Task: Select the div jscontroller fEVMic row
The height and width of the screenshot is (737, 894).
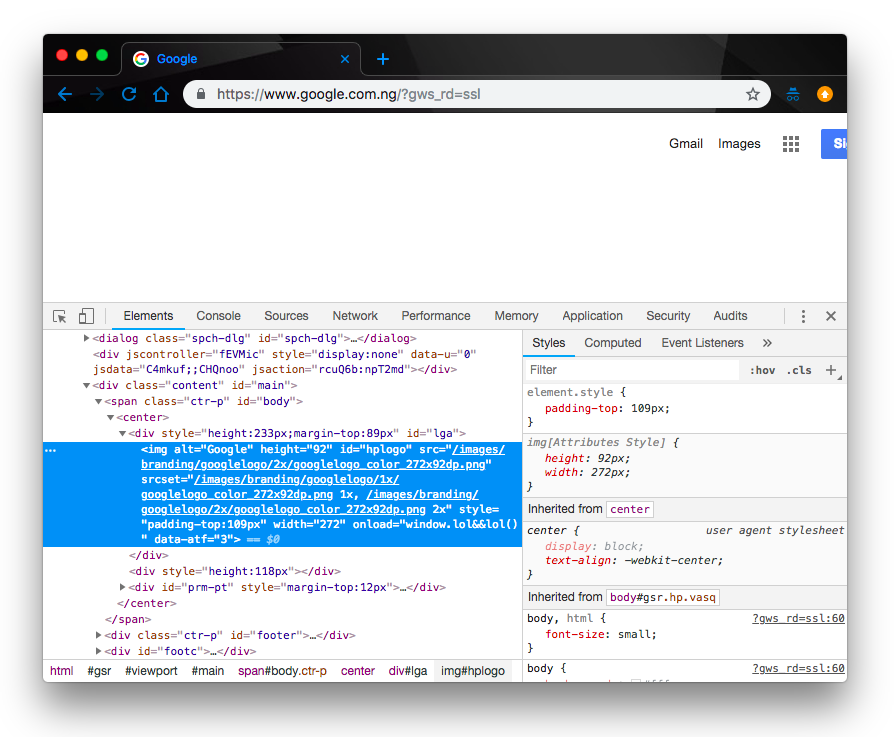Action: click(283, 361)
